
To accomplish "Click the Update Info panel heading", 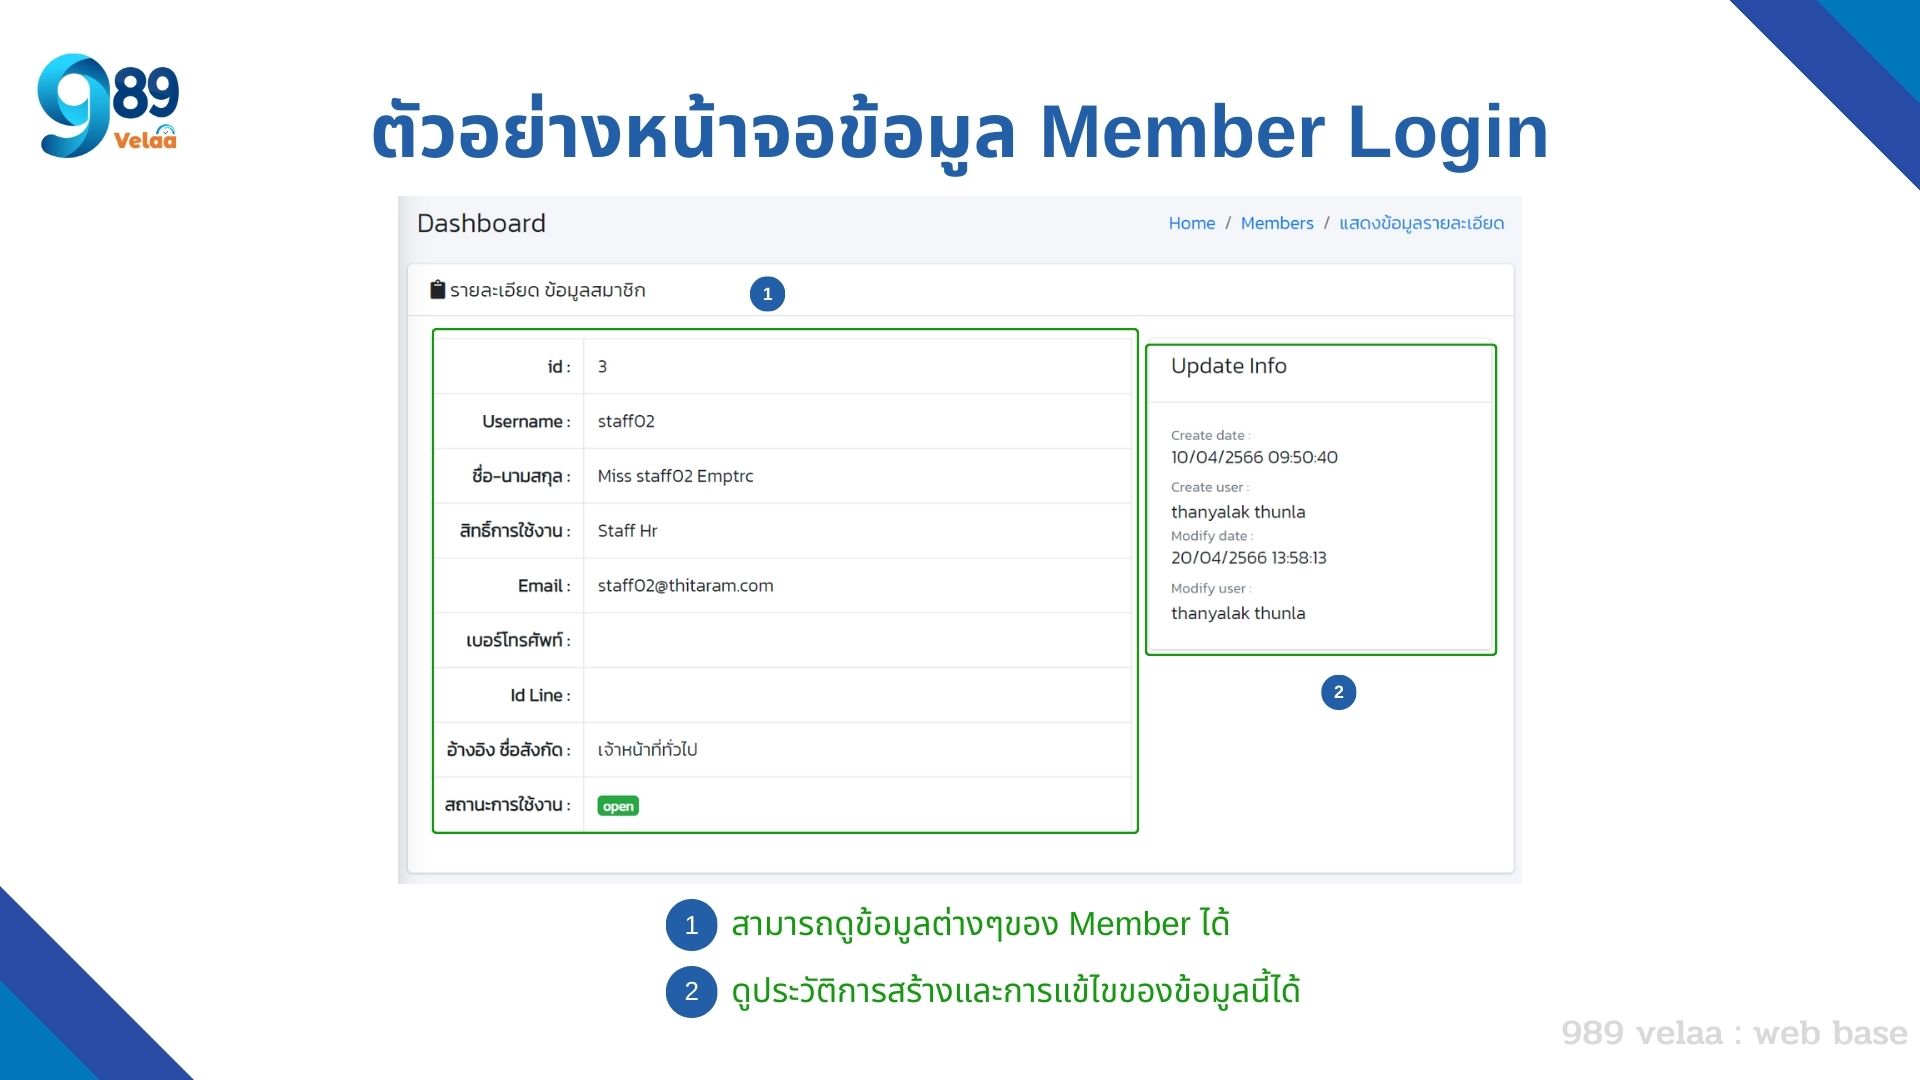I will [x=1228, y=366].
